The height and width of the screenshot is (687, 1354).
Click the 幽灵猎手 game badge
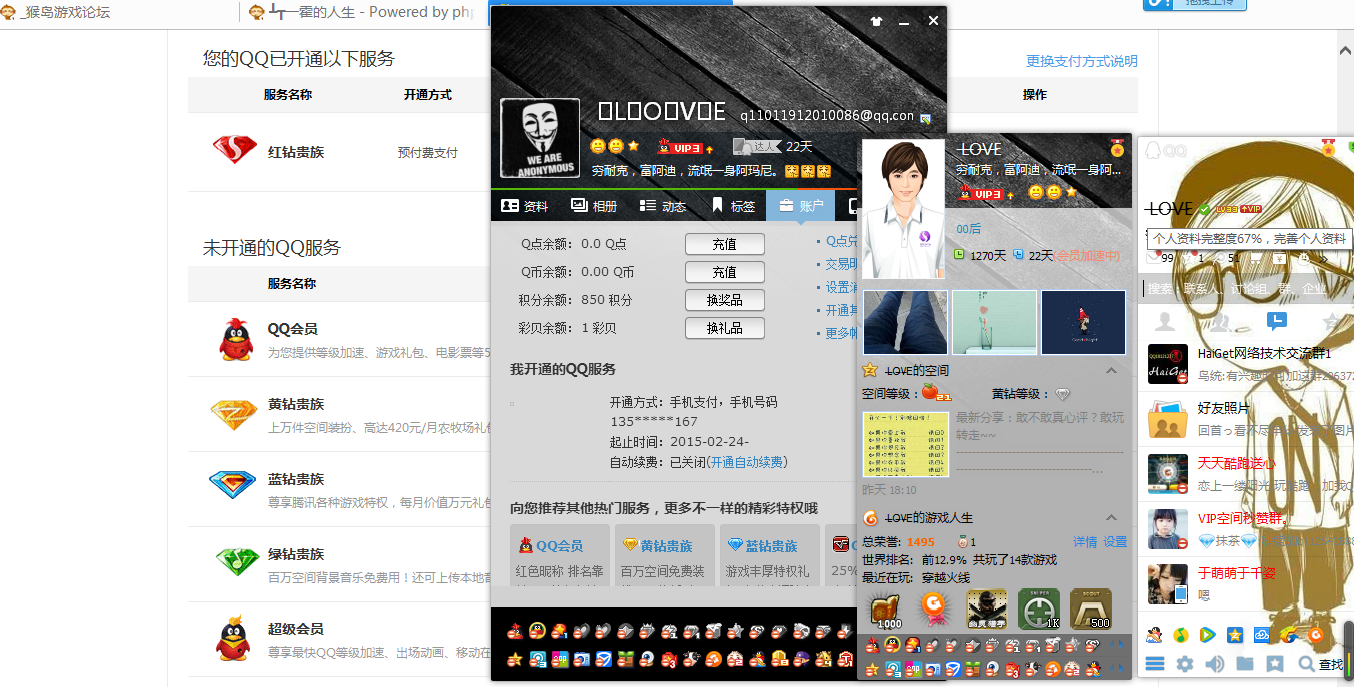point(987,609)
